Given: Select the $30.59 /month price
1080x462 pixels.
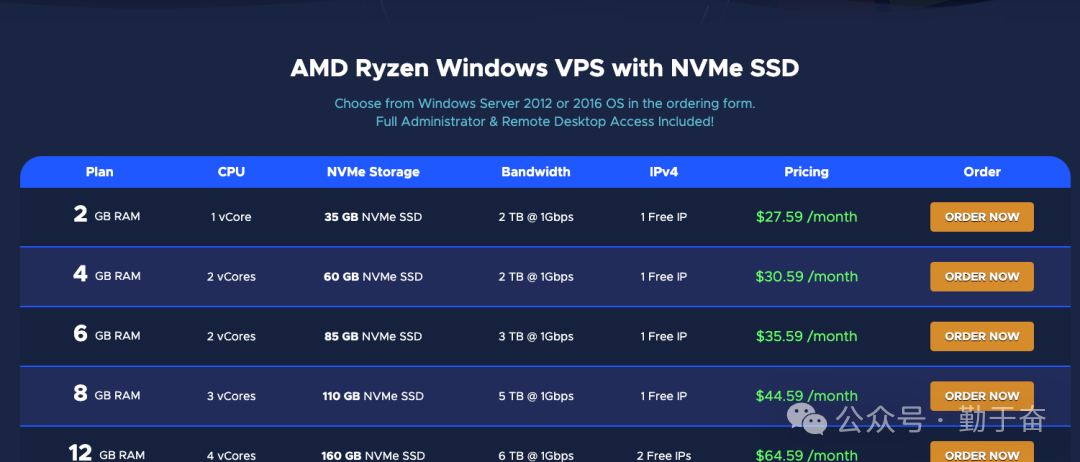Looking at the screenshot, I should tap(807, 277).
